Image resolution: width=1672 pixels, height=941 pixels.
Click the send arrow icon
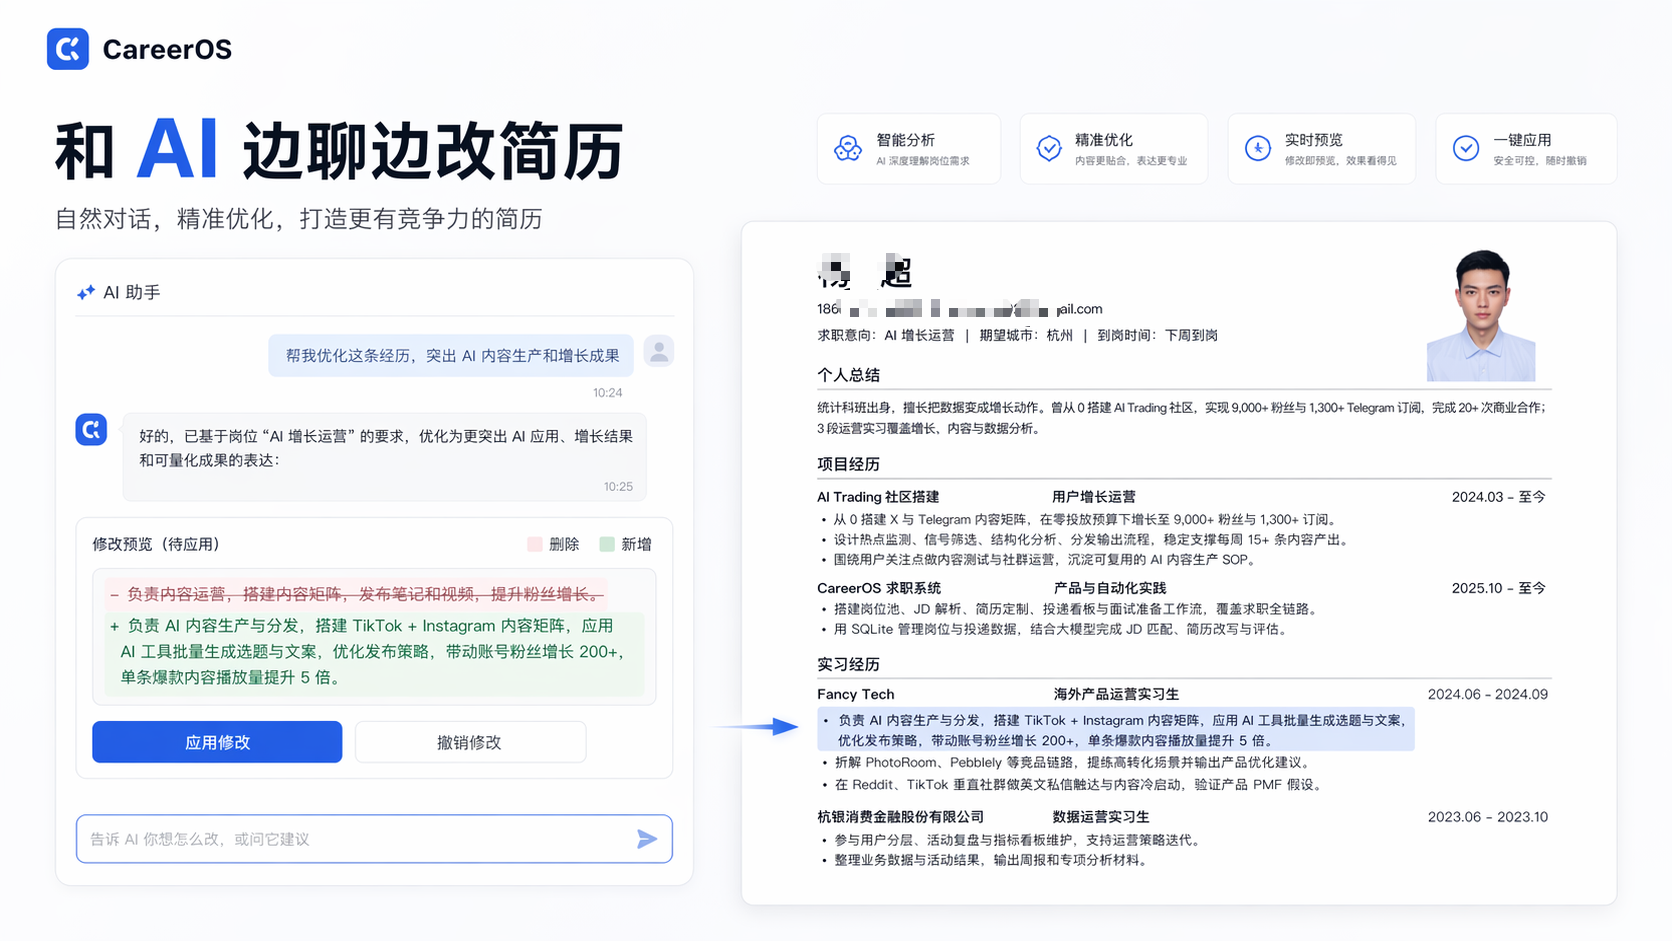click(x=647, y=839)
